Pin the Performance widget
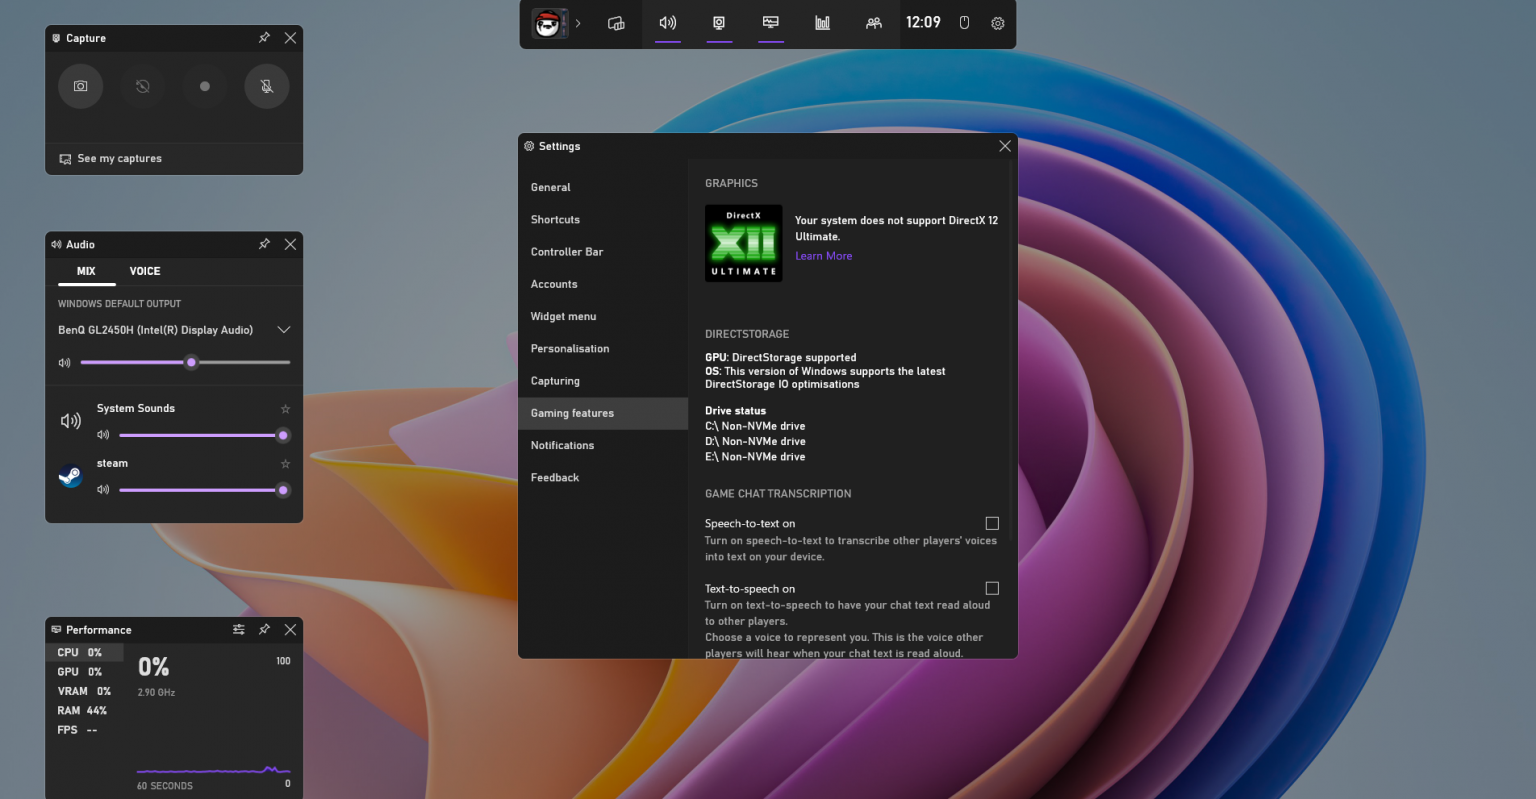Viewport: 1536px width, 799px height. coord(264,629)
